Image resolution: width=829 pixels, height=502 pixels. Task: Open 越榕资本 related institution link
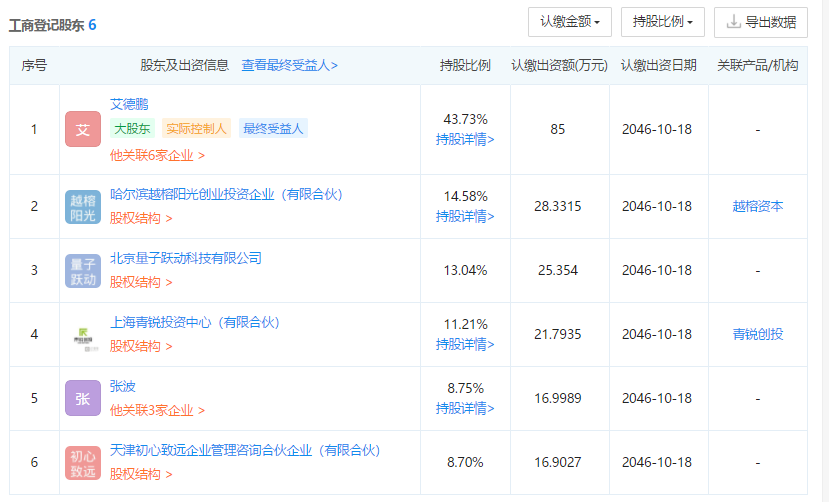(757, 207)
